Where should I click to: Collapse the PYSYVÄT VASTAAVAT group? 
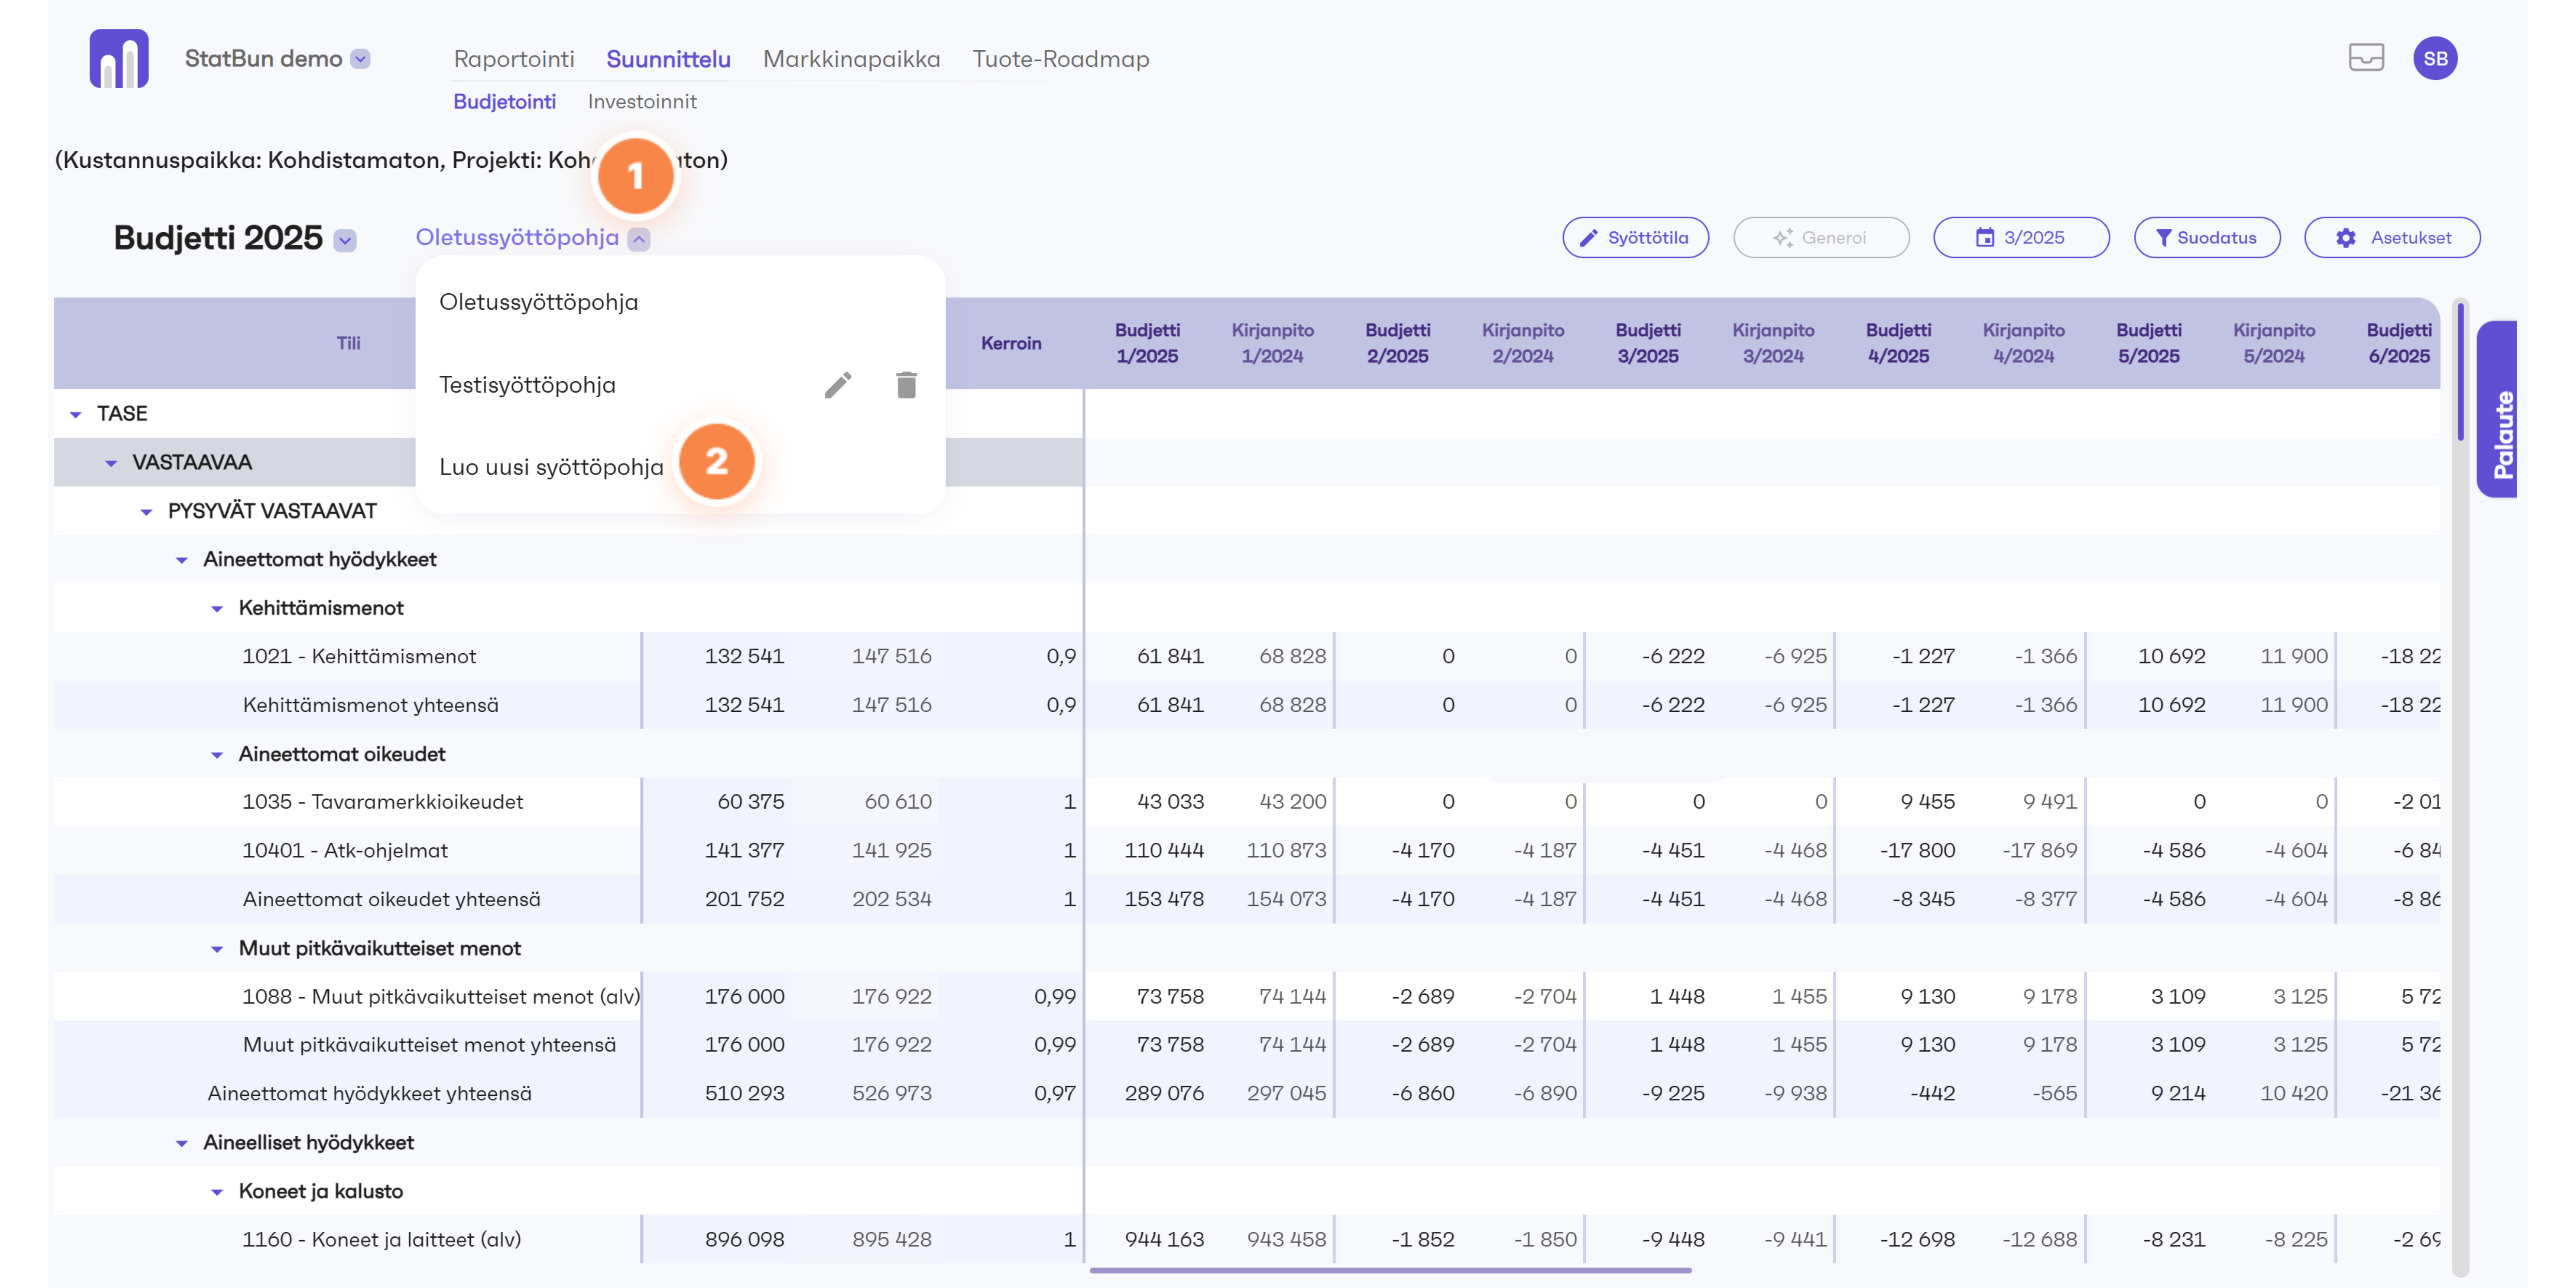tap(146, 512)
